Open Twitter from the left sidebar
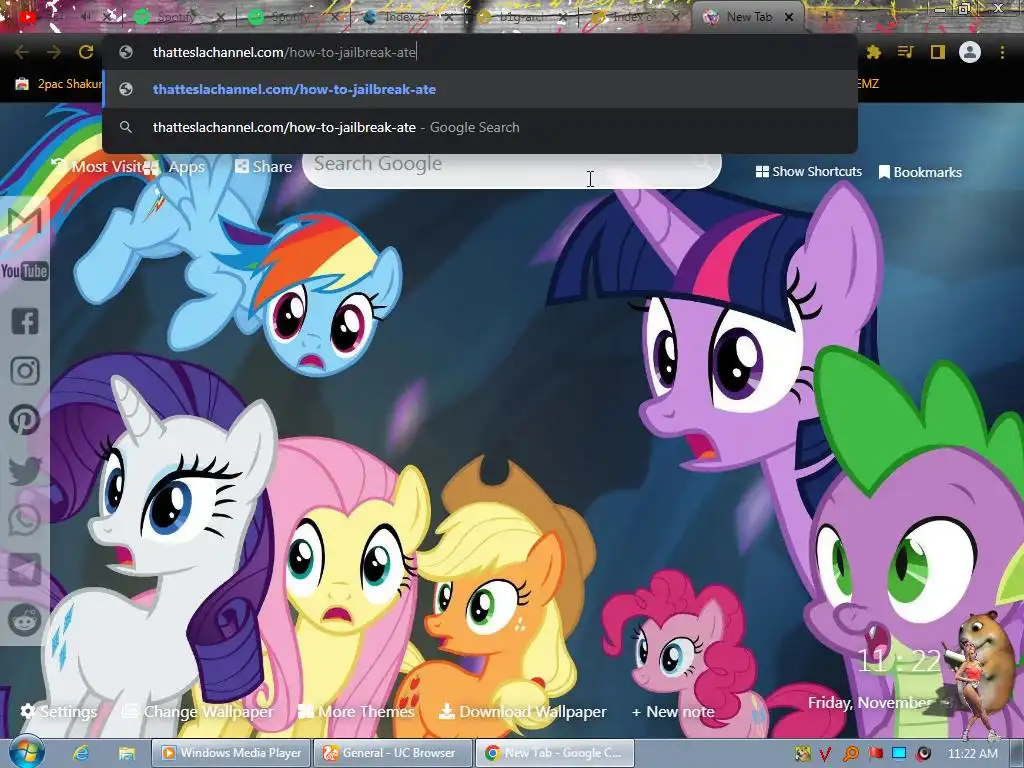Screen dimensions: 1024x768 [25, 471]
